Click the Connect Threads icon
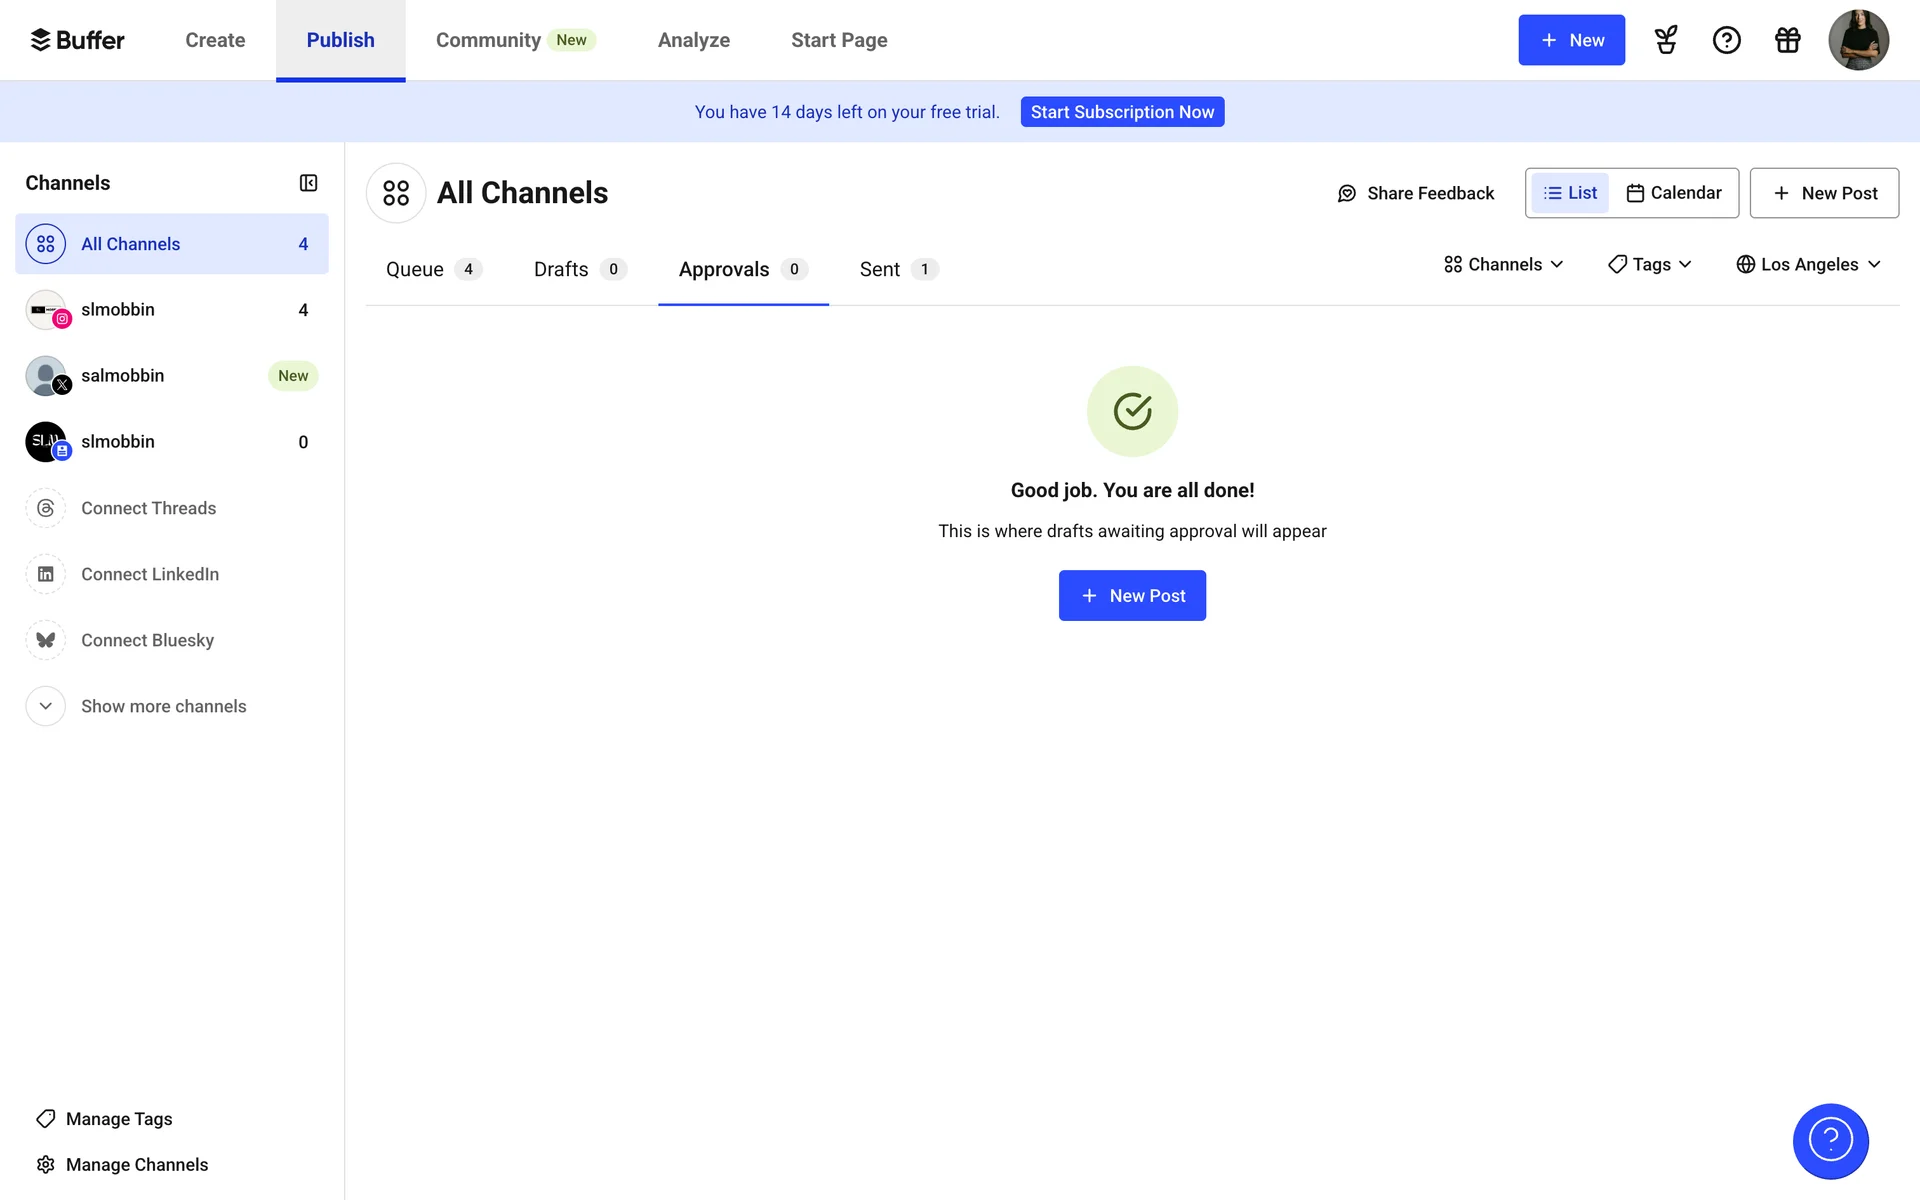The height and width of the screenshot is (1200, 1920). 46,508
